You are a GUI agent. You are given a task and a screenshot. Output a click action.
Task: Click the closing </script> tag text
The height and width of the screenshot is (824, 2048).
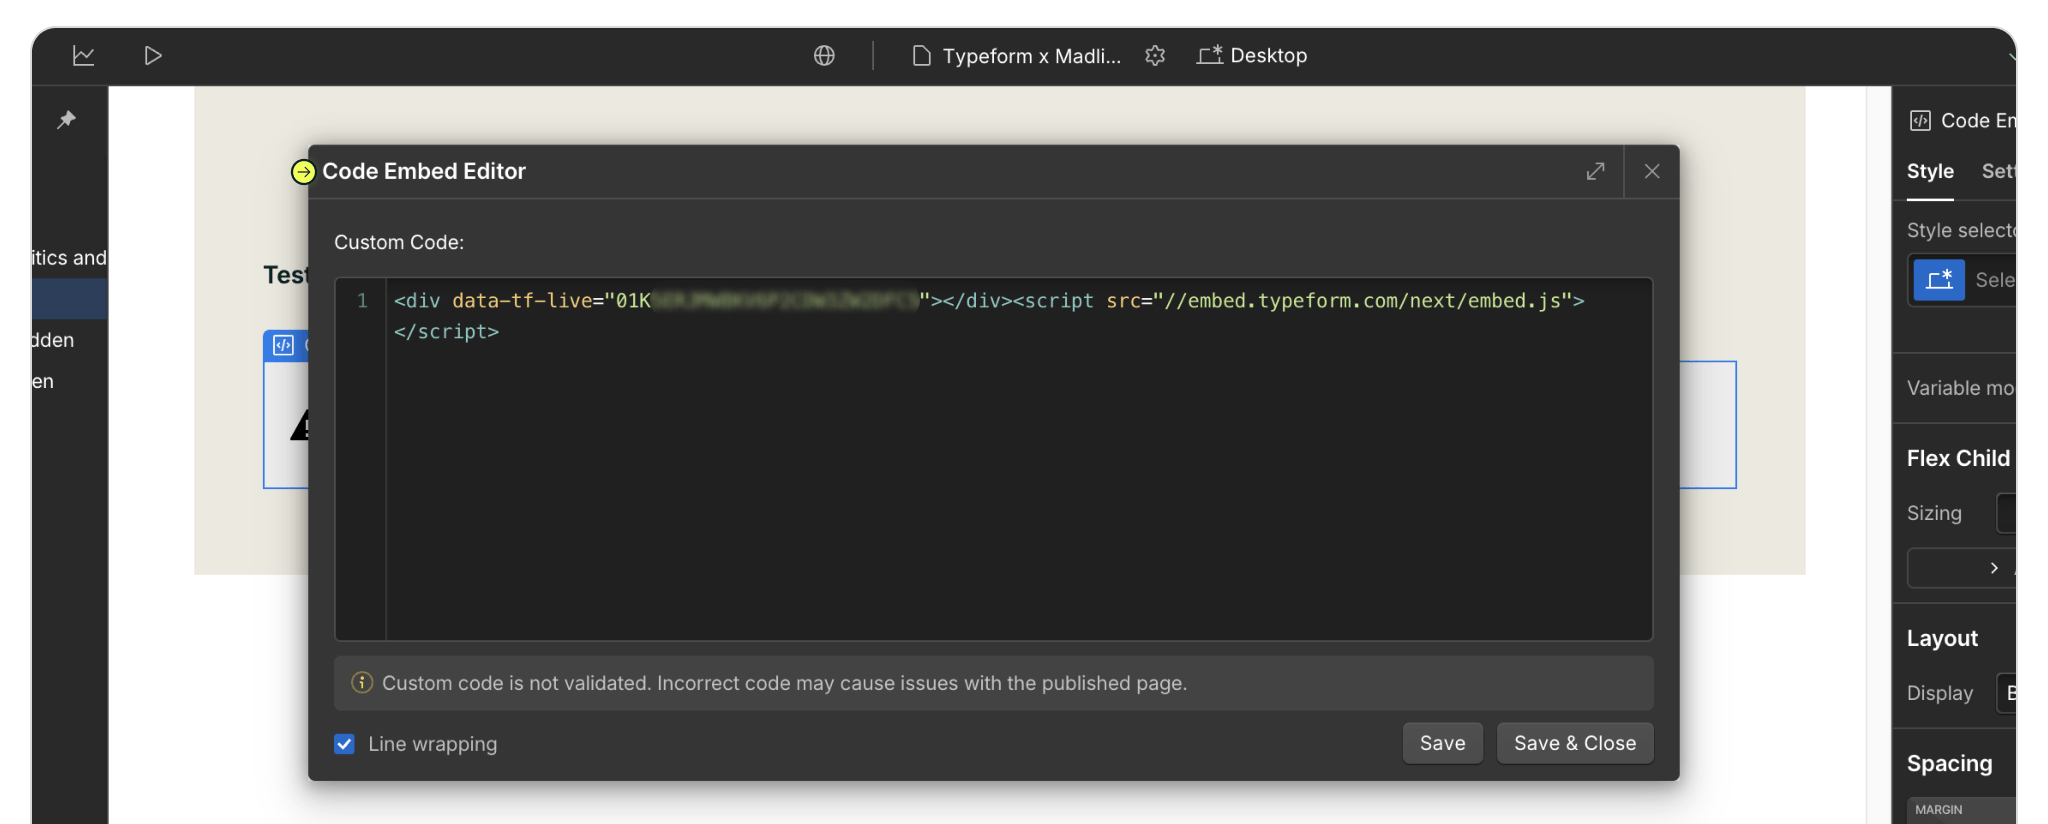coord(446,331)
